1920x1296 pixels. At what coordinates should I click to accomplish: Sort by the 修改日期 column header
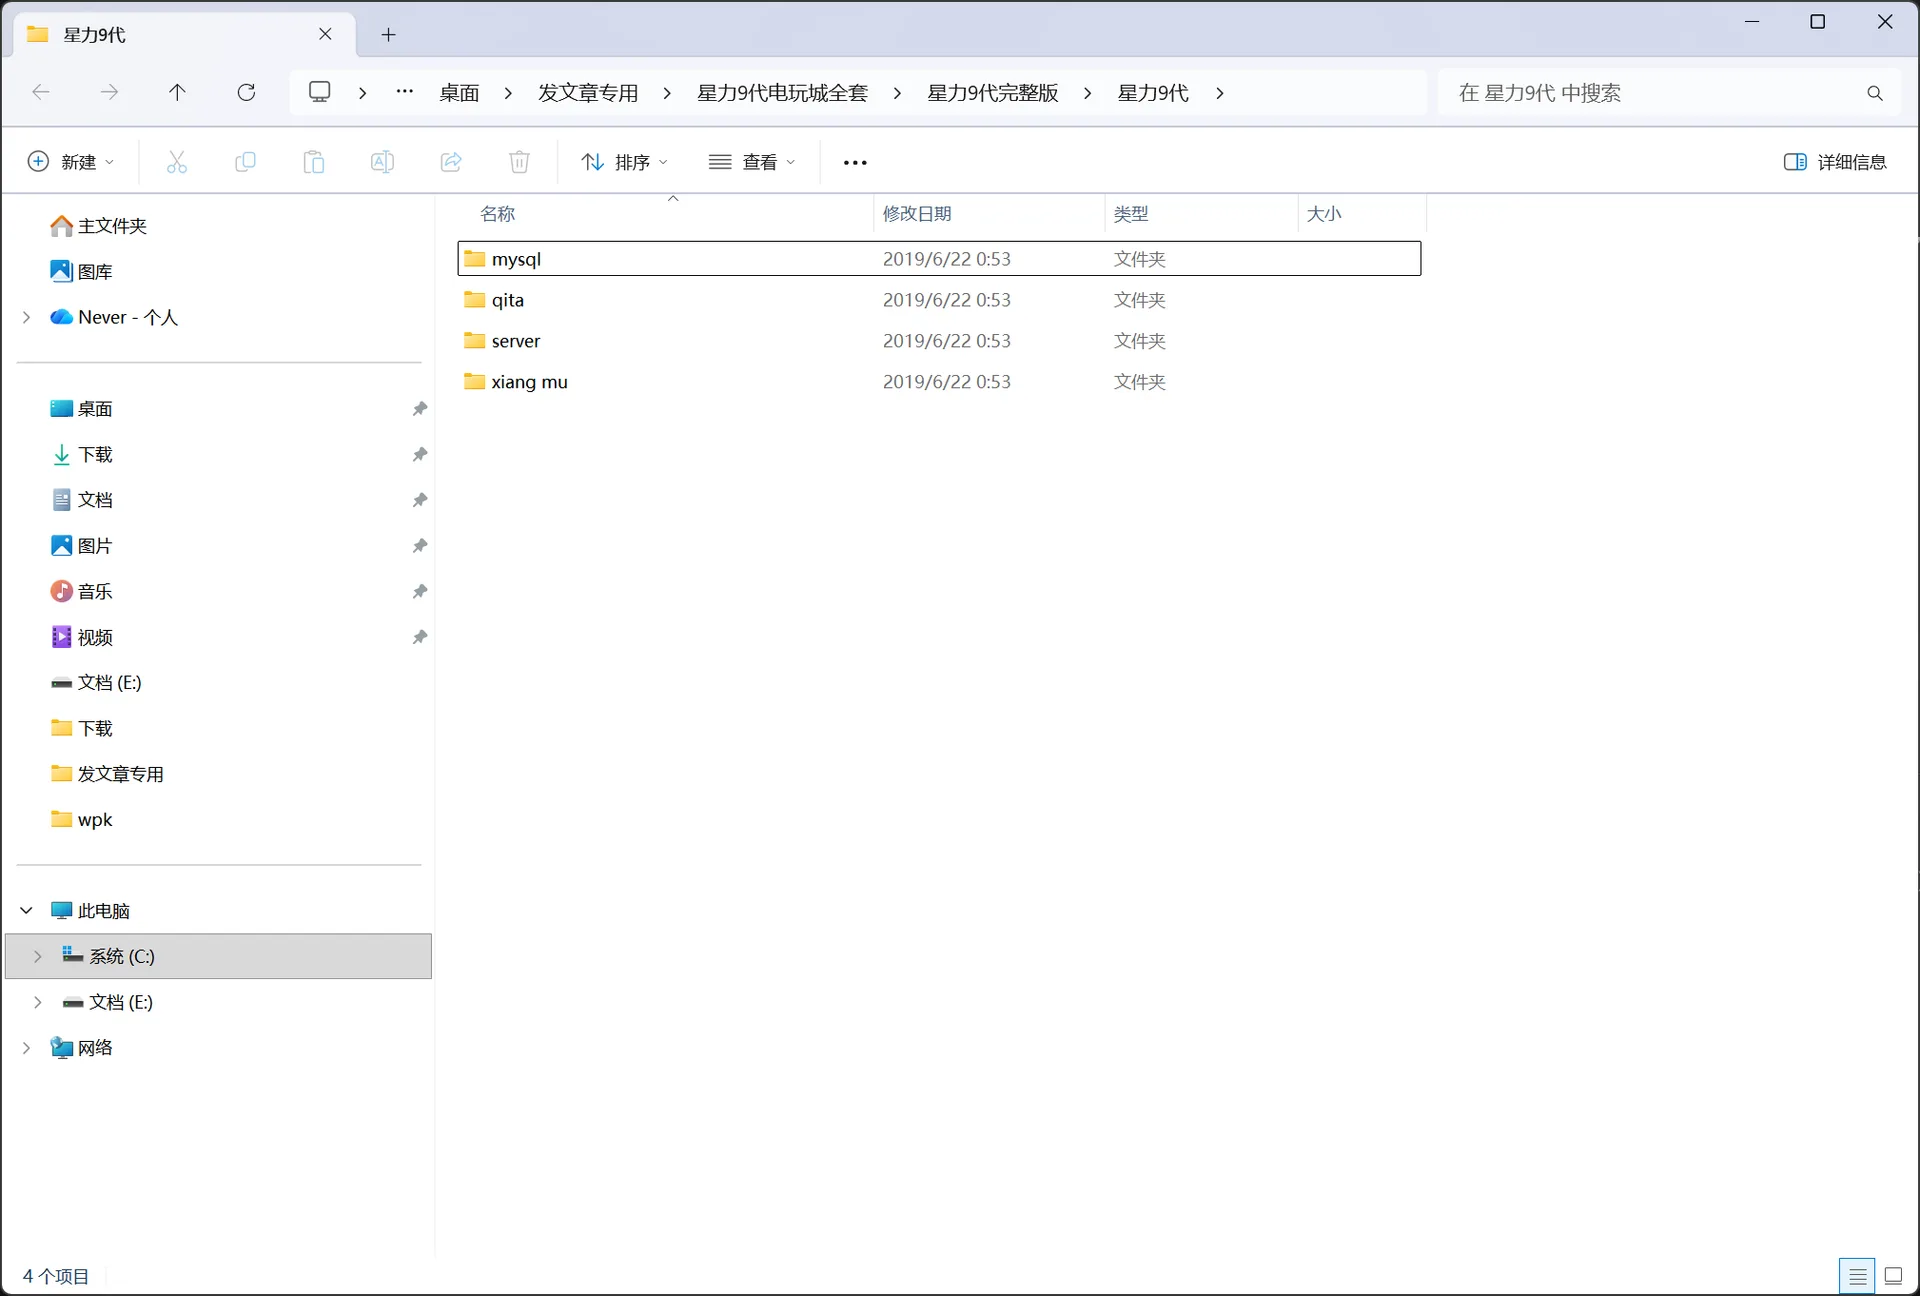pos(989,214)
